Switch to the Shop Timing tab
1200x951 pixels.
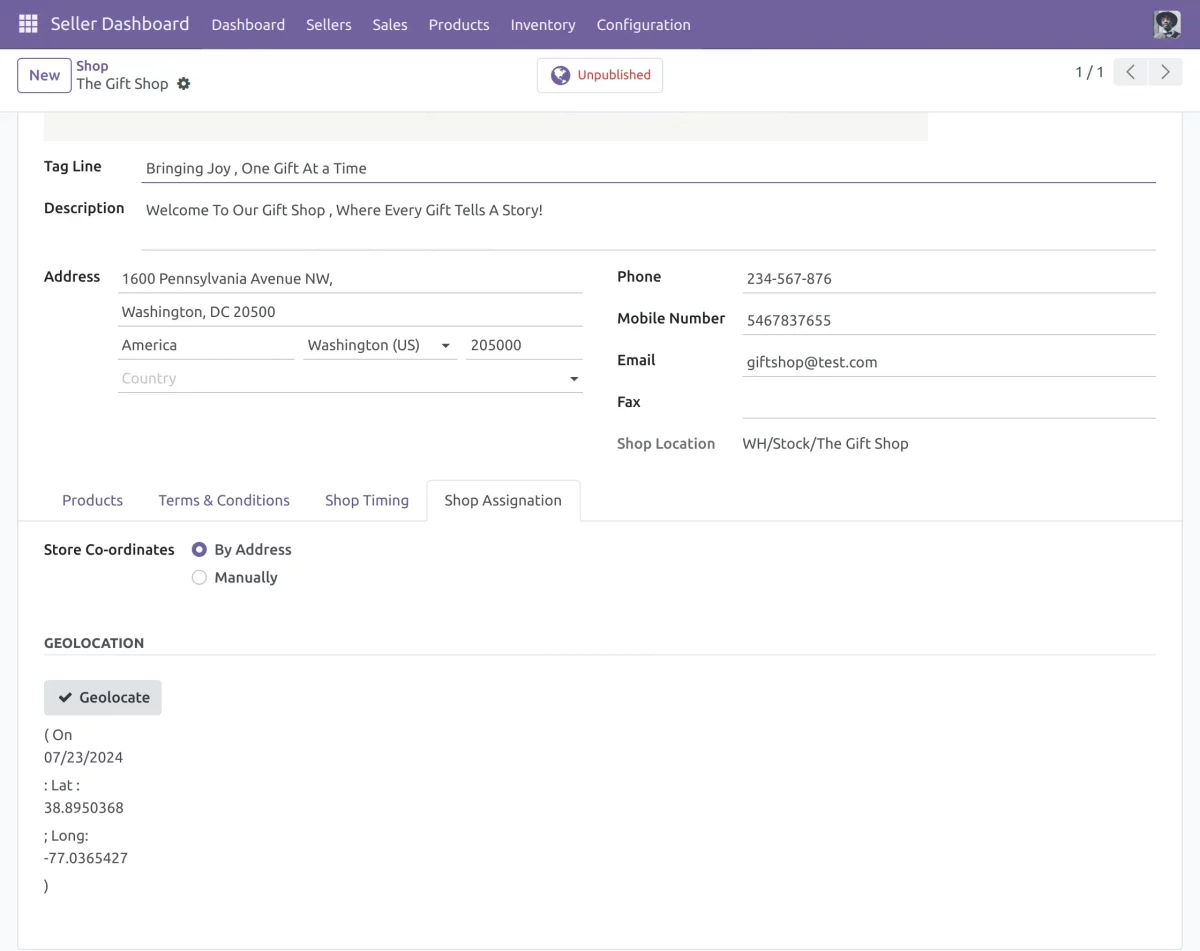pyautogui.click(x=366, y=500)
